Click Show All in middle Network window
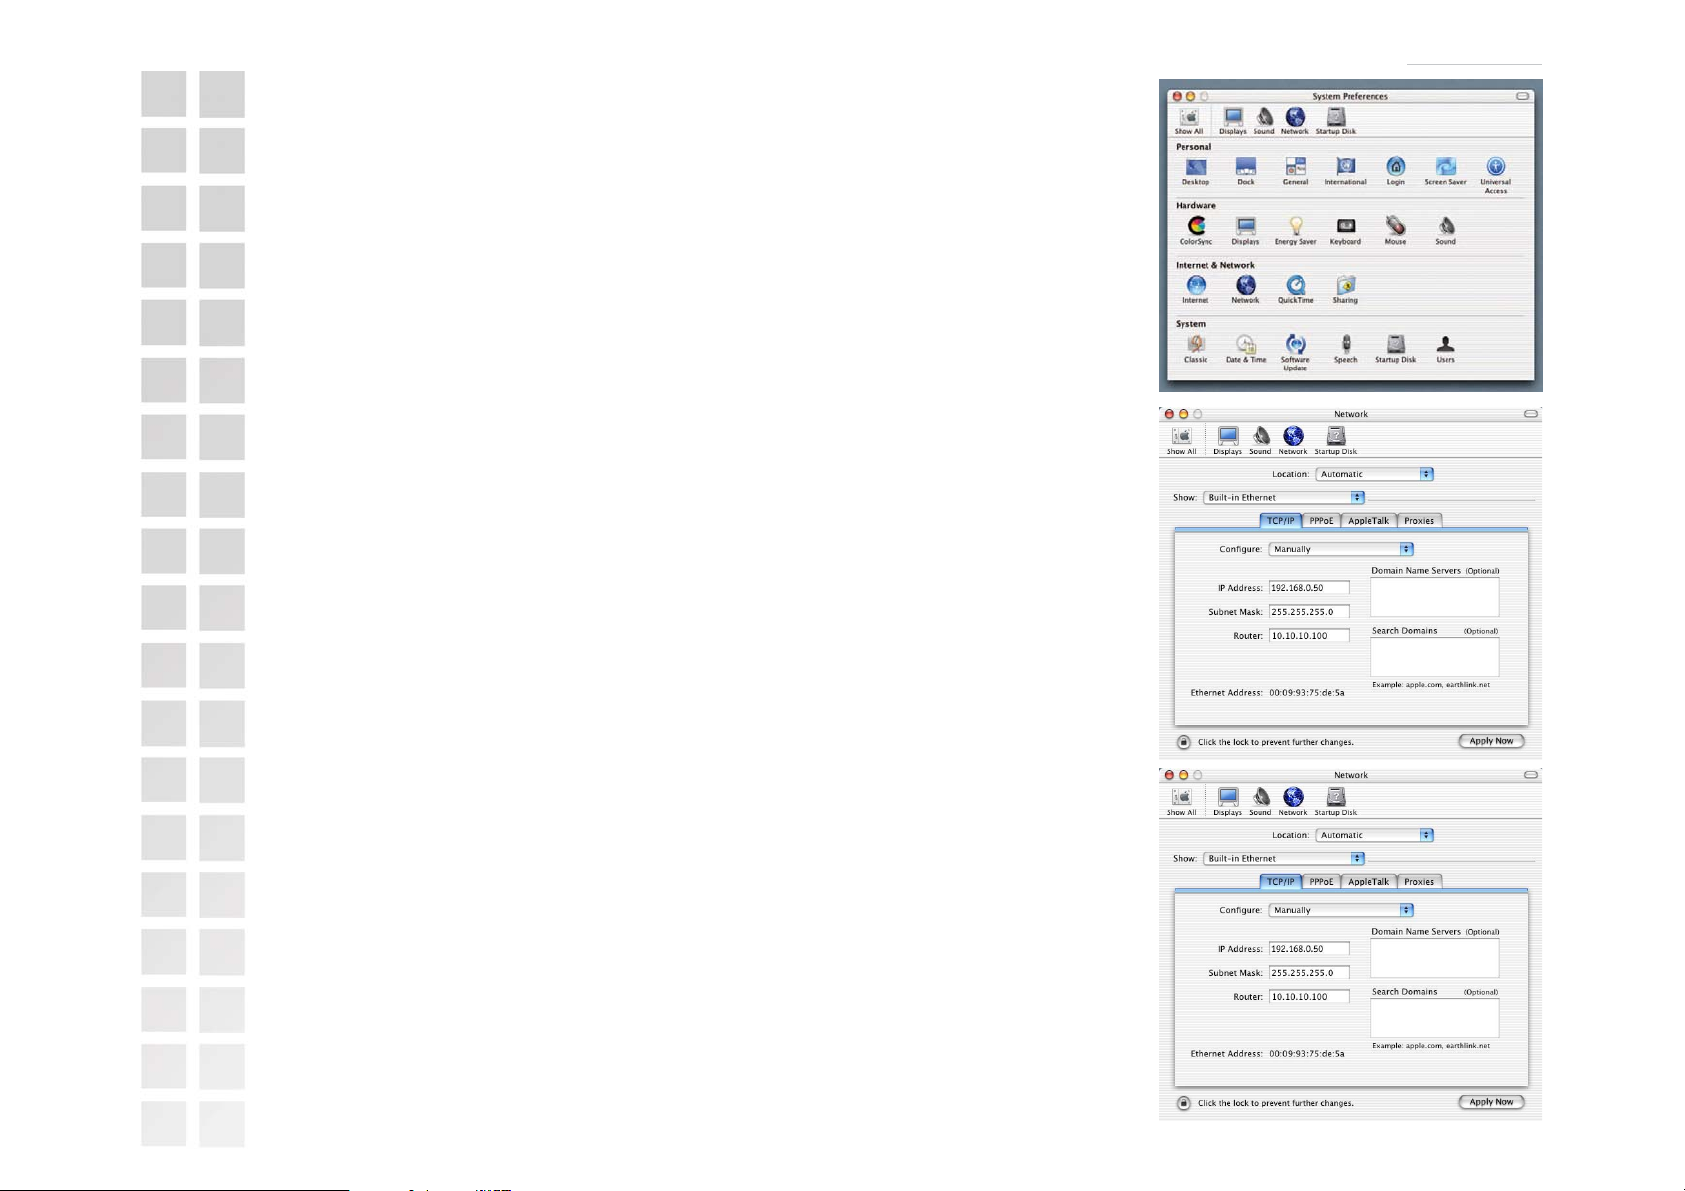1685x1191 pixels. coord(1182,441)
